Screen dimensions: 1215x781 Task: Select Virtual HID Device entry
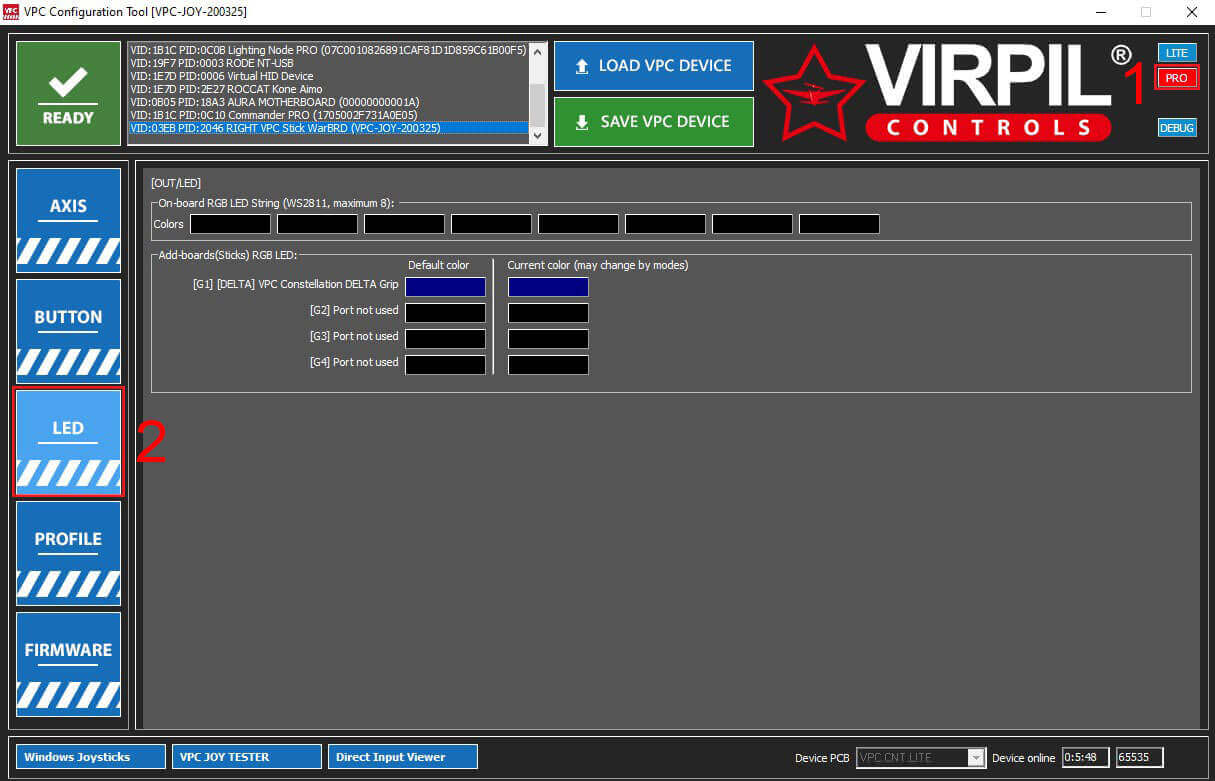pyautogui.click(x=328, y=76)
